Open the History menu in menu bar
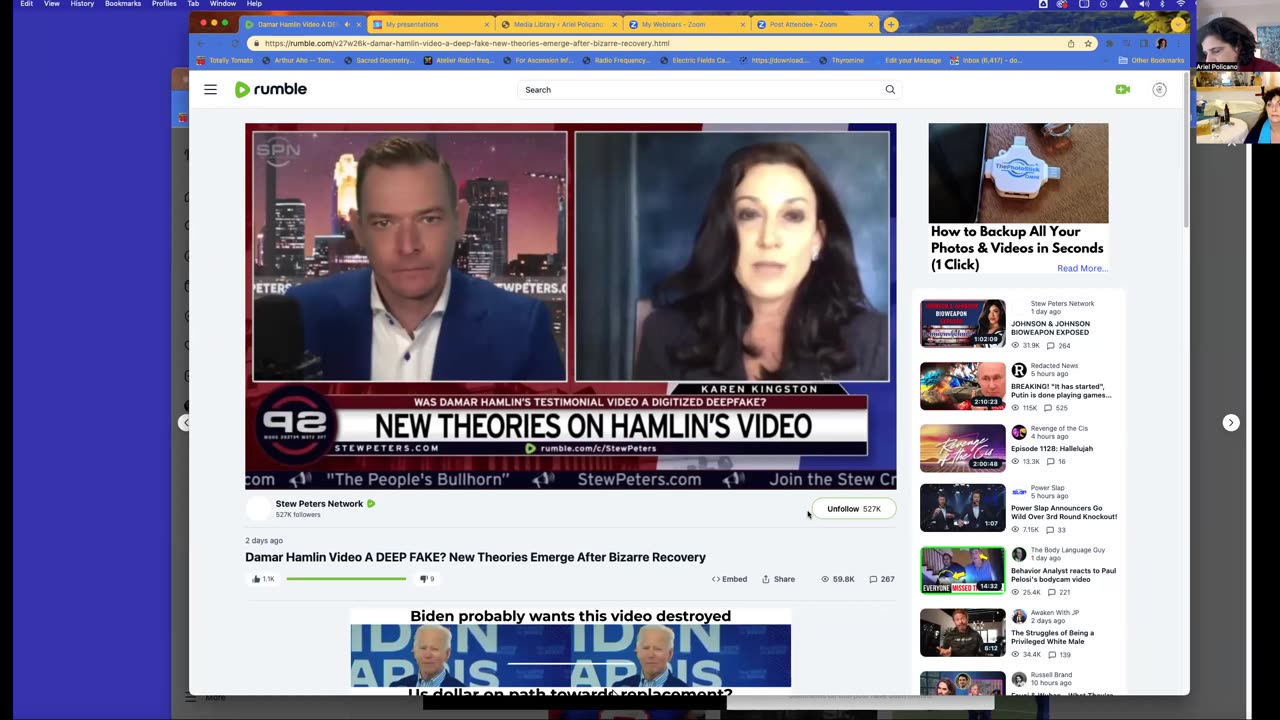 [x=82, y=4]
